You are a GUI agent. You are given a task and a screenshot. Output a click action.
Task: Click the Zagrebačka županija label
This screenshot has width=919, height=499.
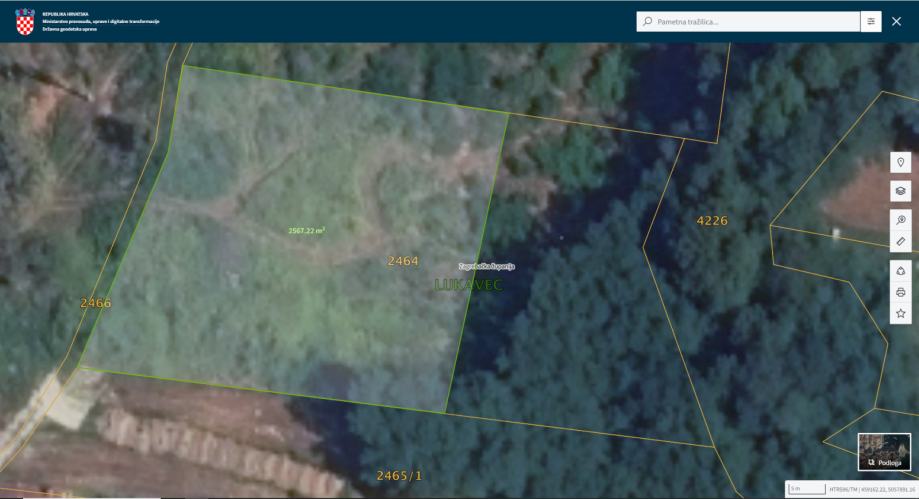tap(486, 266)
